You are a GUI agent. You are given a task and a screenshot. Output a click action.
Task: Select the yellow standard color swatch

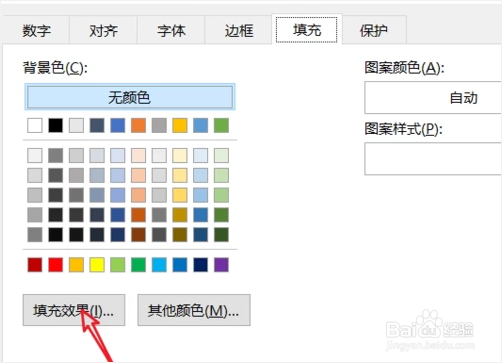97,265
